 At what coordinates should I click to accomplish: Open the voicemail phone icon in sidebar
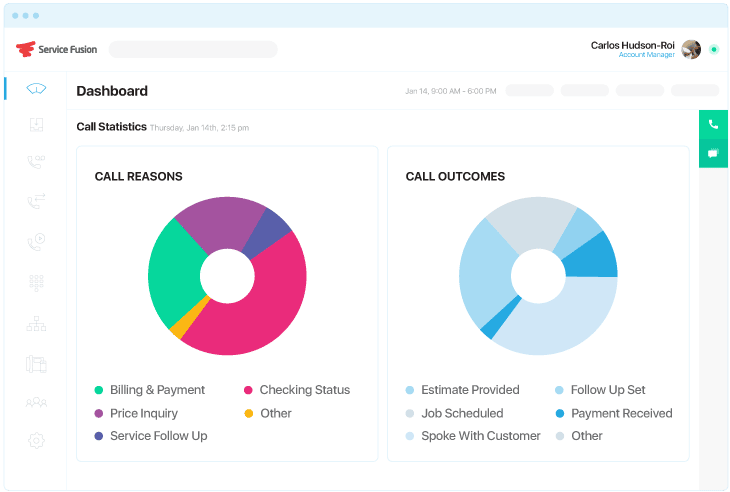[36, 162]
